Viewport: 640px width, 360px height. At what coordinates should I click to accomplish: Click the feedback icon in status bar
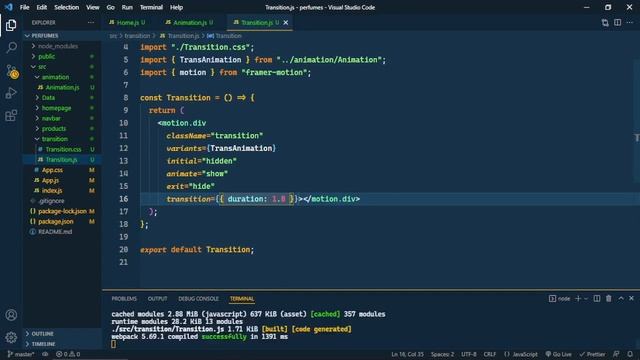[616, 354]
